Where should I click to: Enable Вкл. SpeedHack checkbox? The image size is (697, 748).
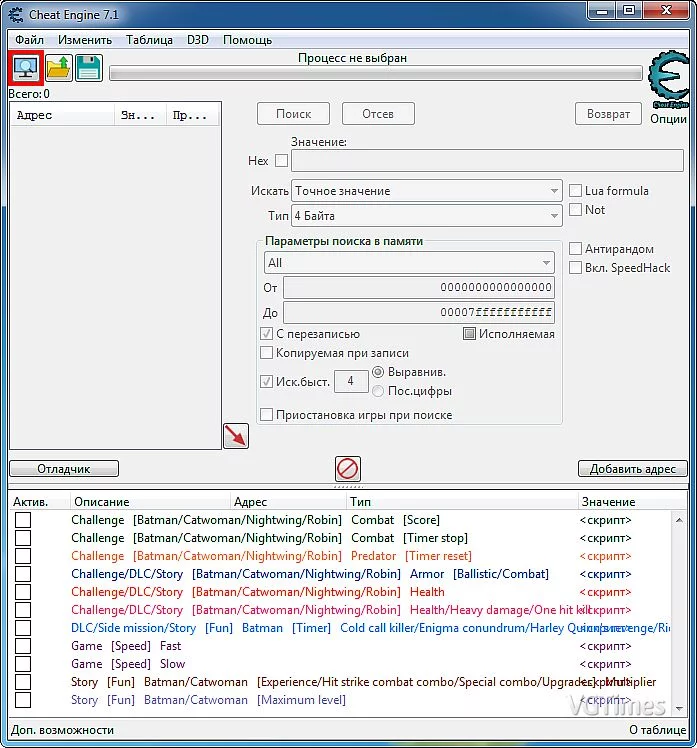pyautogui.click(x=575, y=268)
